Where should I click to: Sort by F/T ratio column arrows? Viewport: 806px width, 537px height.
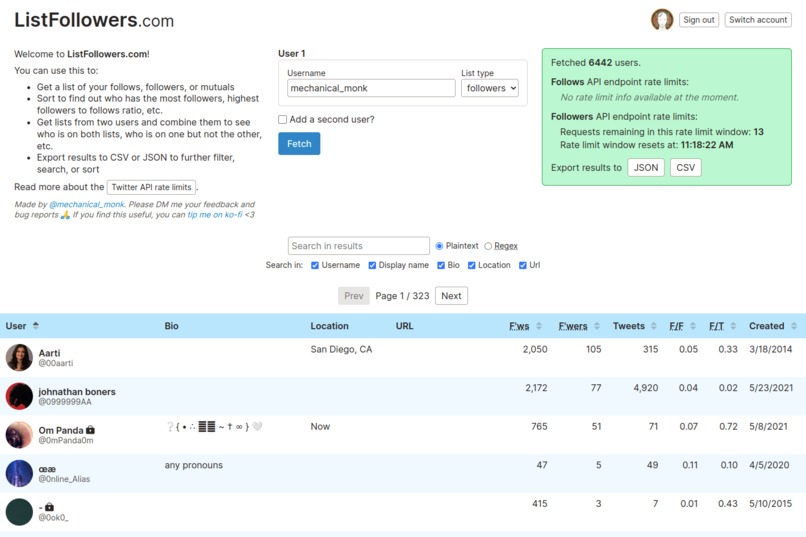point(733,326)
